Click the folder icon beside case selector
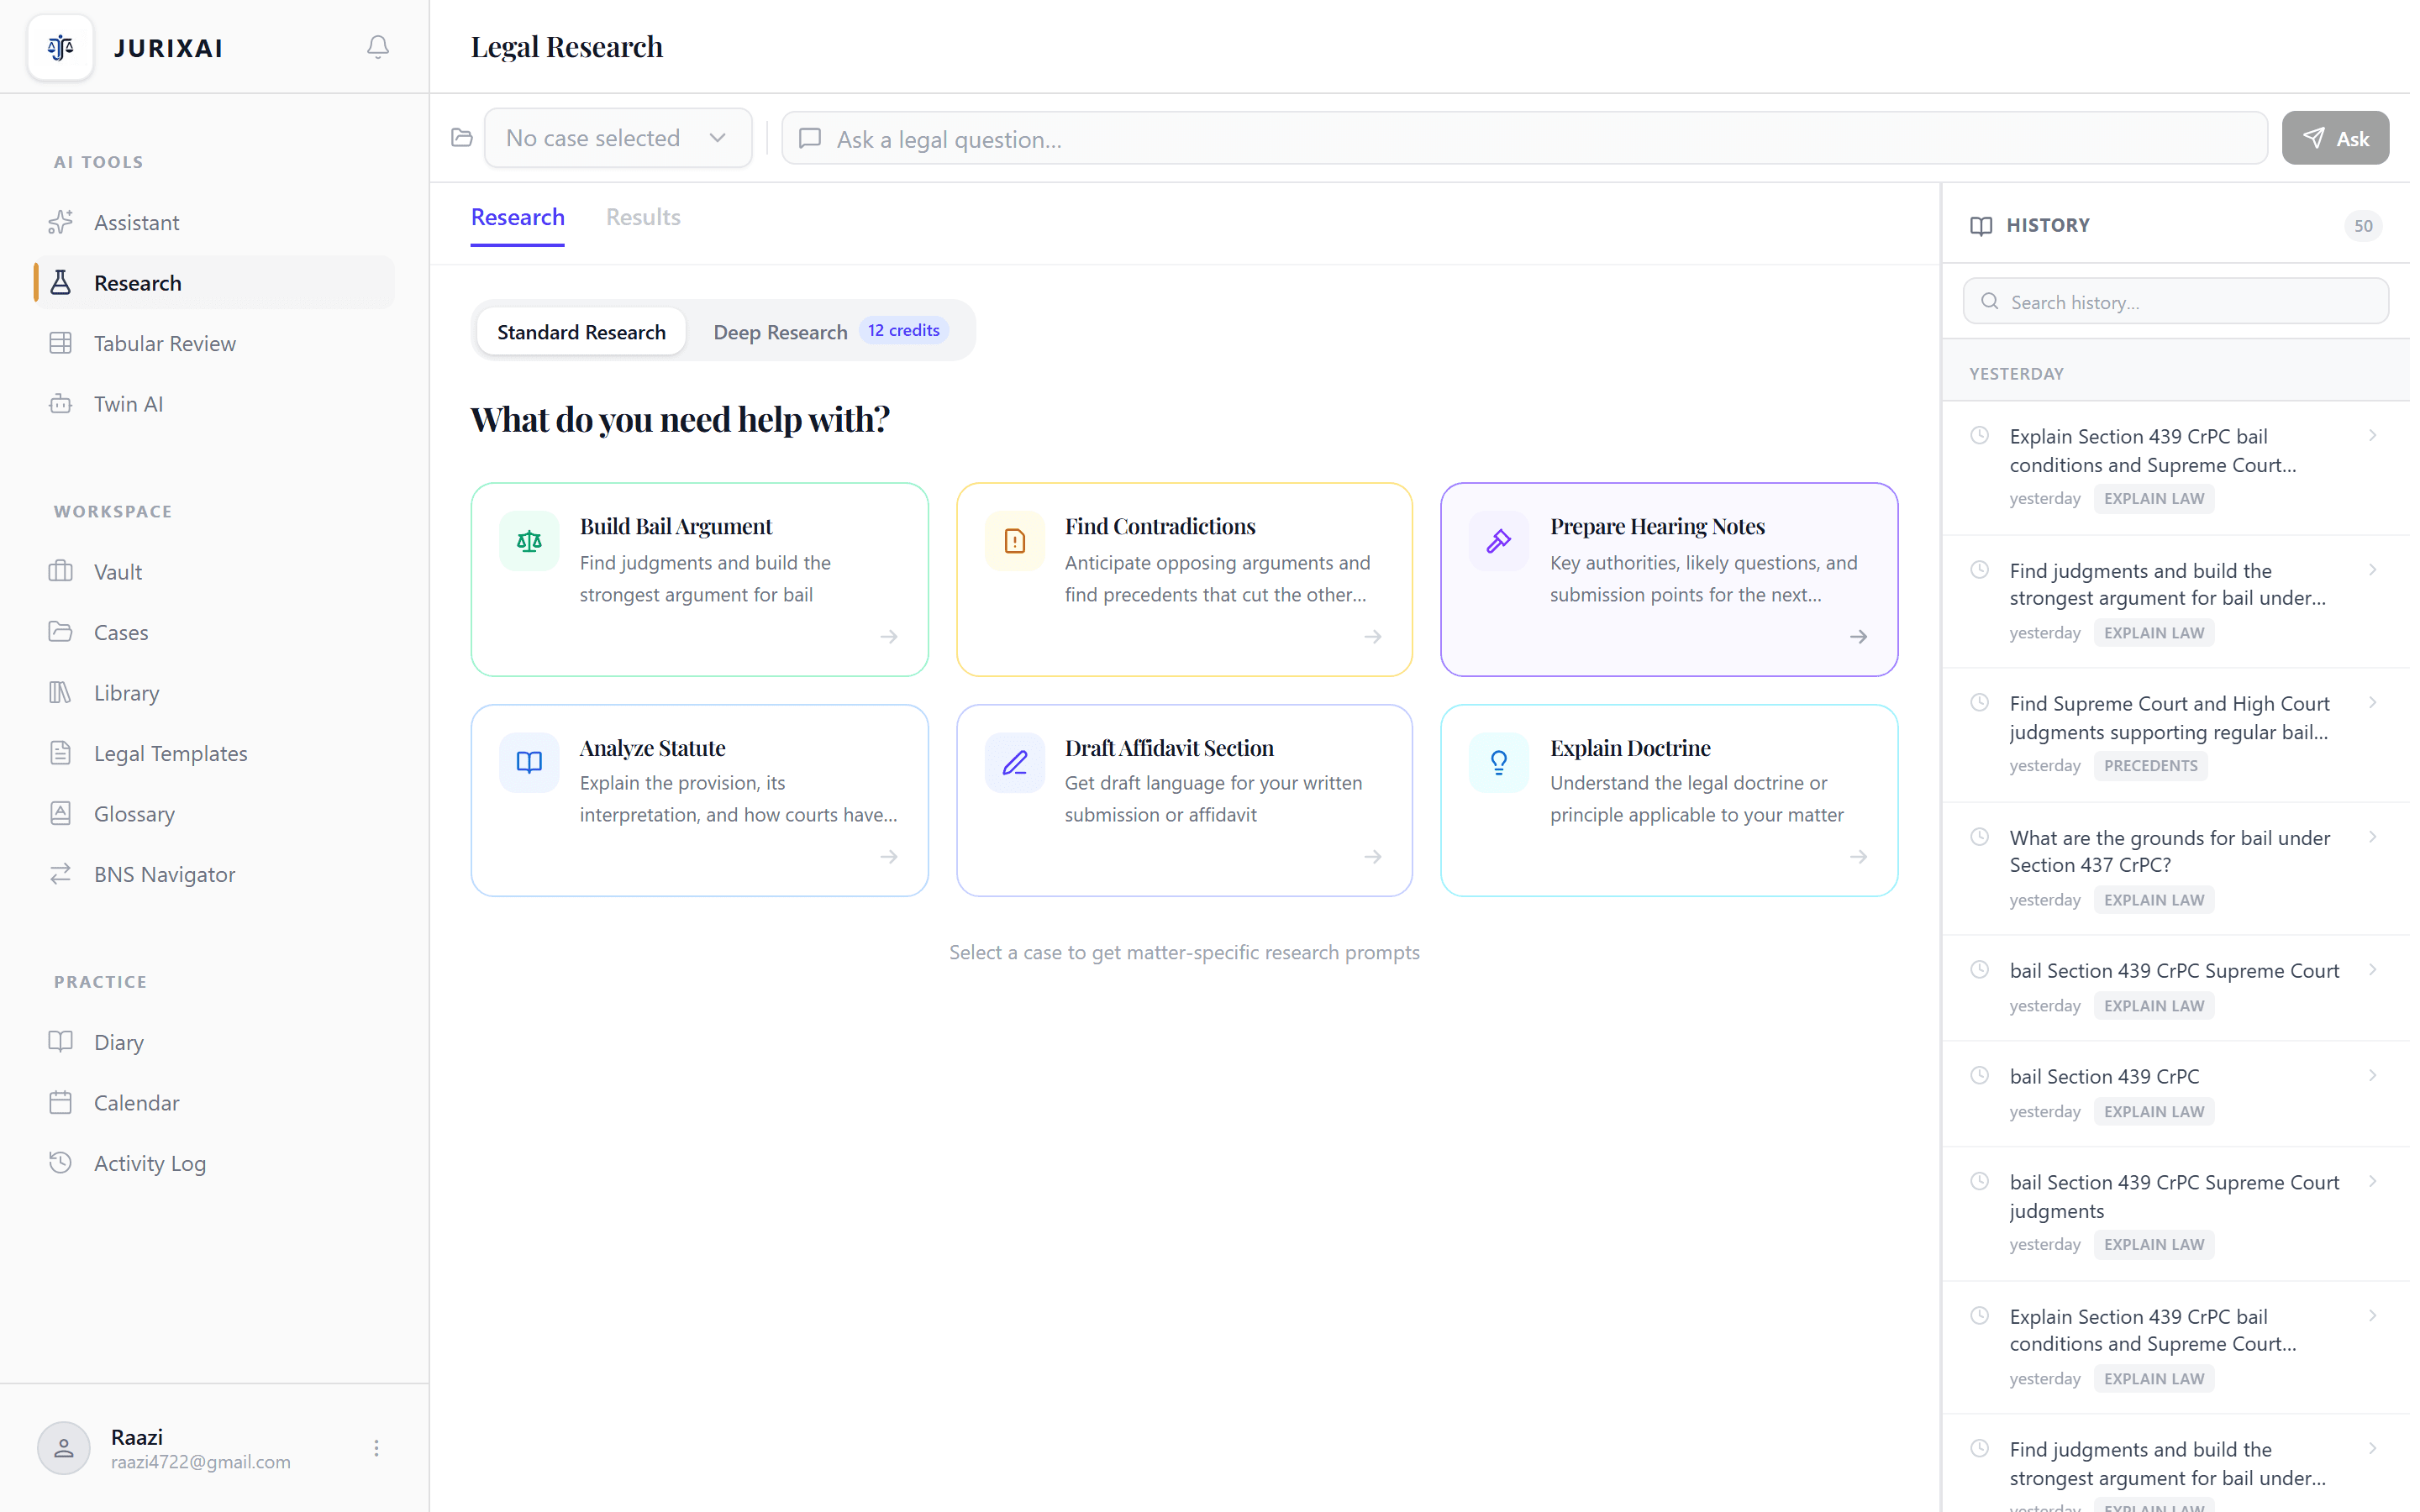The image size is (2420, 1512). [x=462, y=138]
